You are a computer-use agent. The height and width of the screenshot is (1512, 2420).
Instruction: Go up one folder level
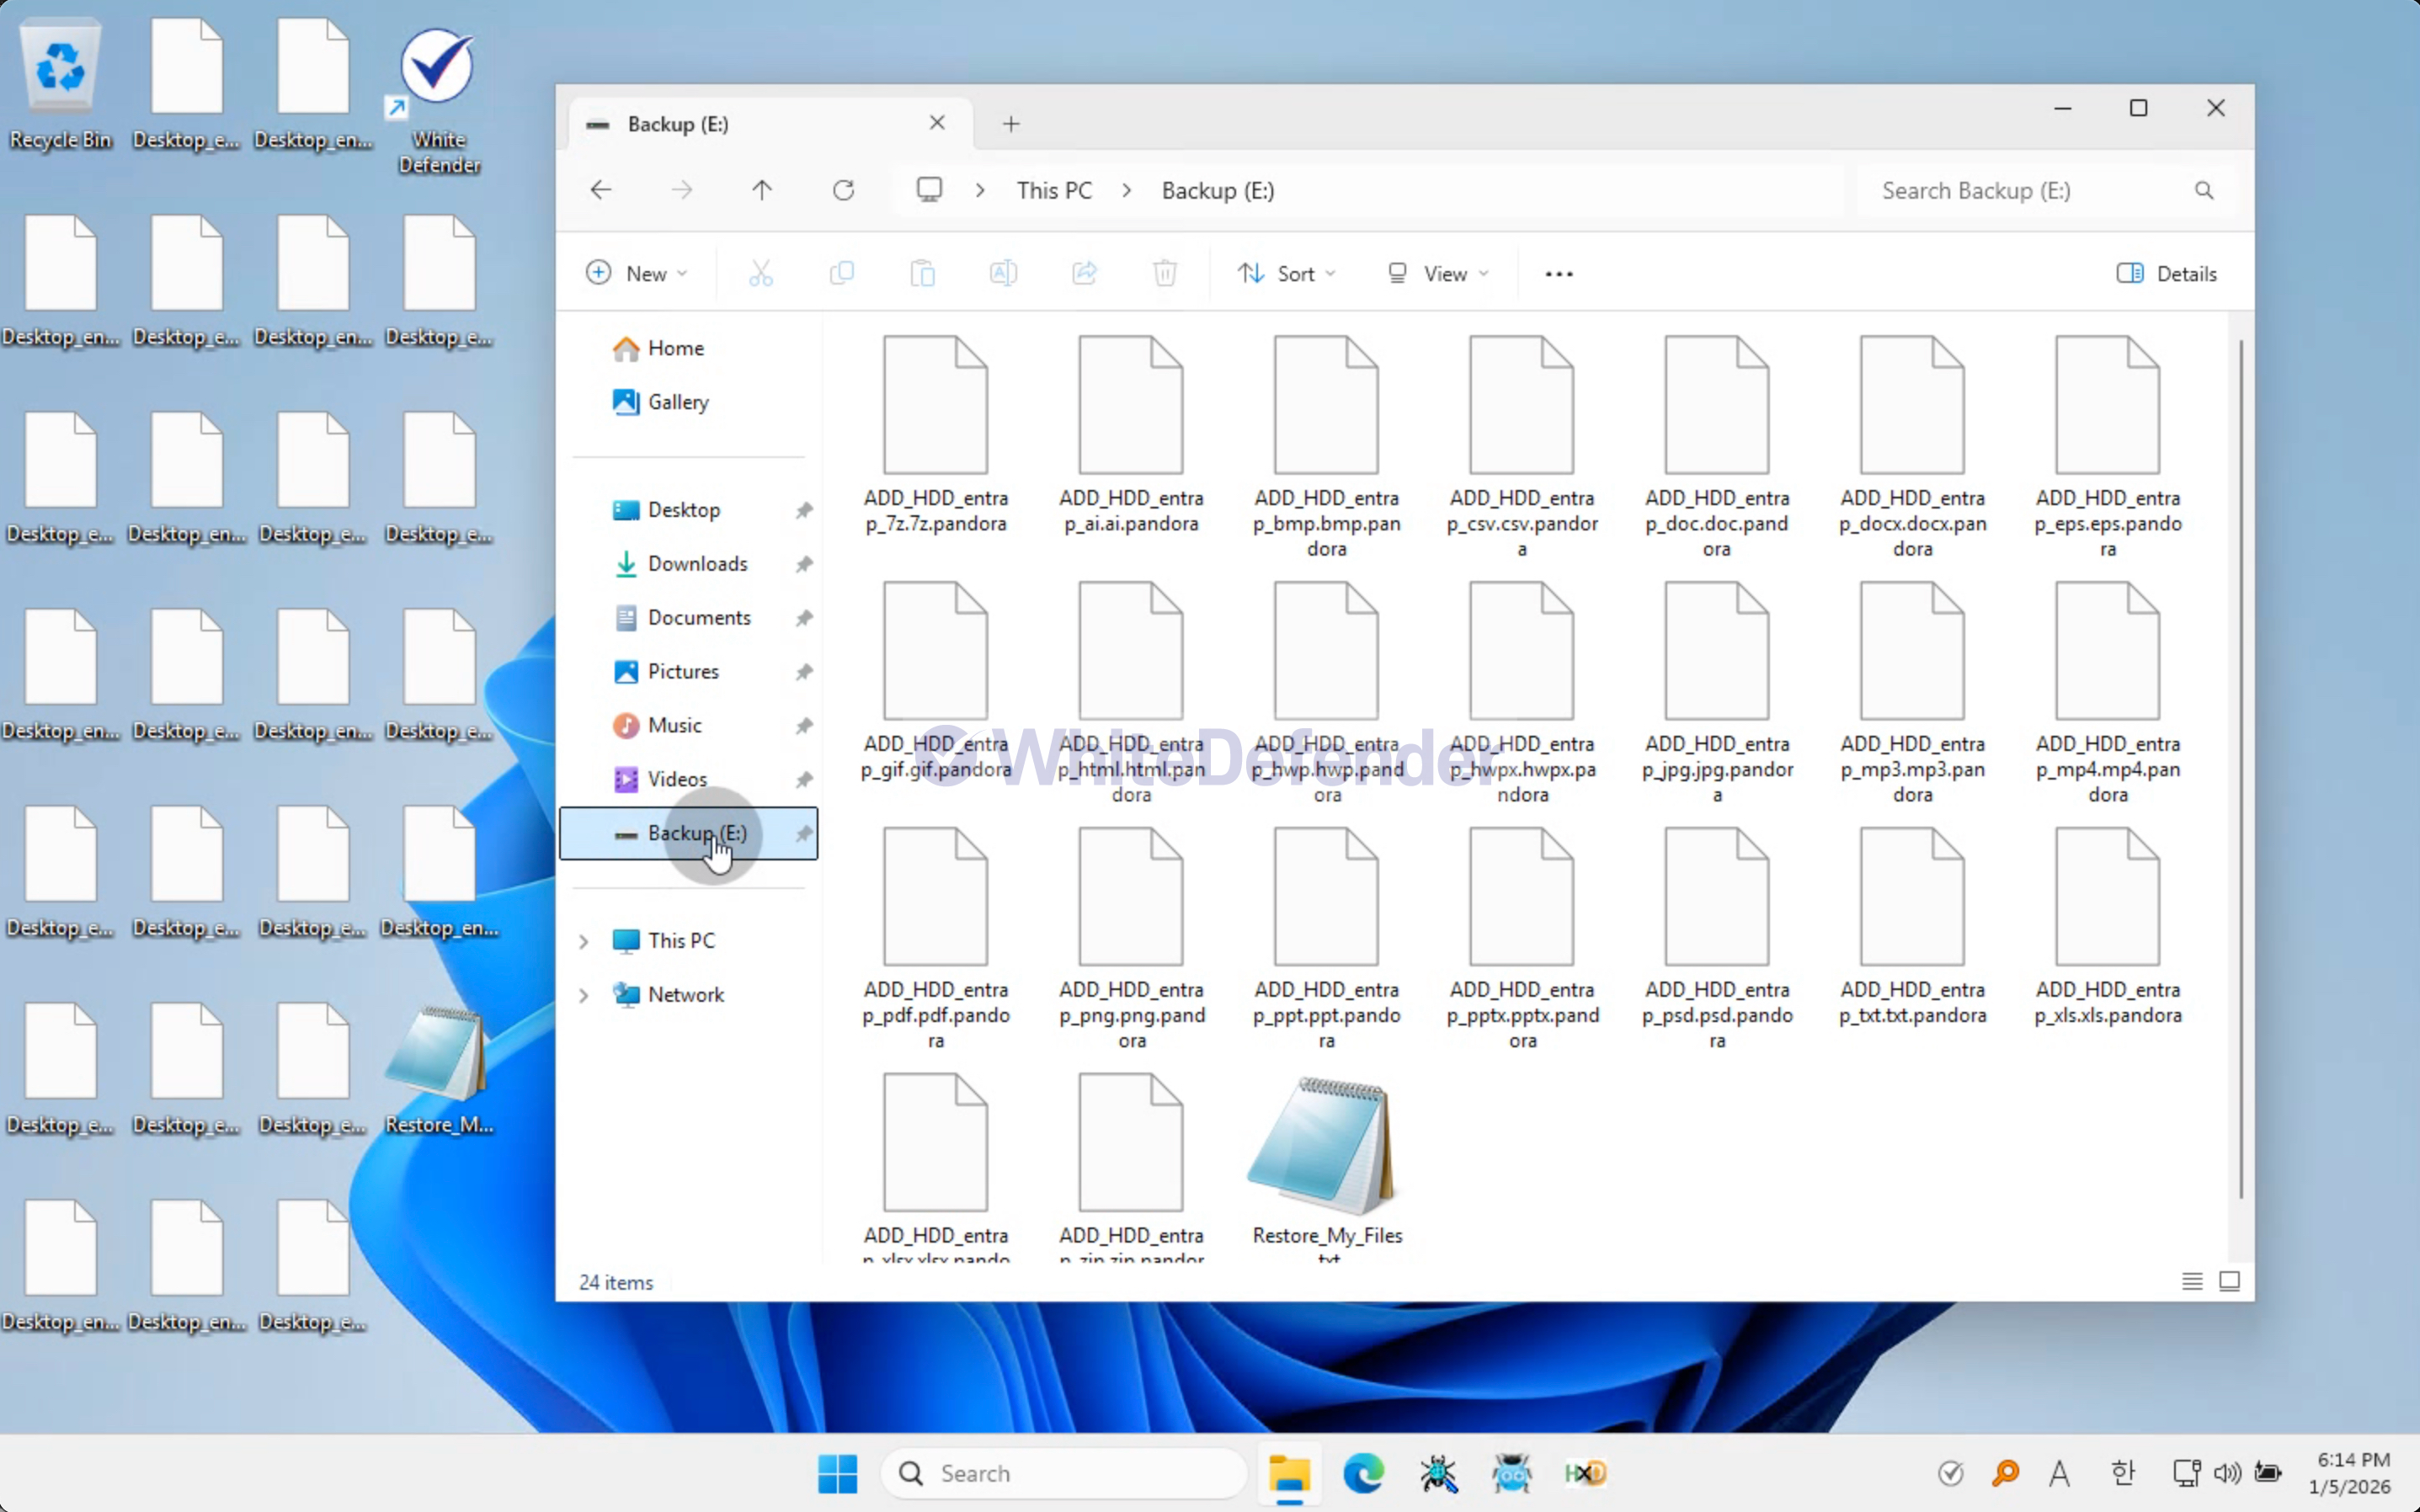click(762, 190)
